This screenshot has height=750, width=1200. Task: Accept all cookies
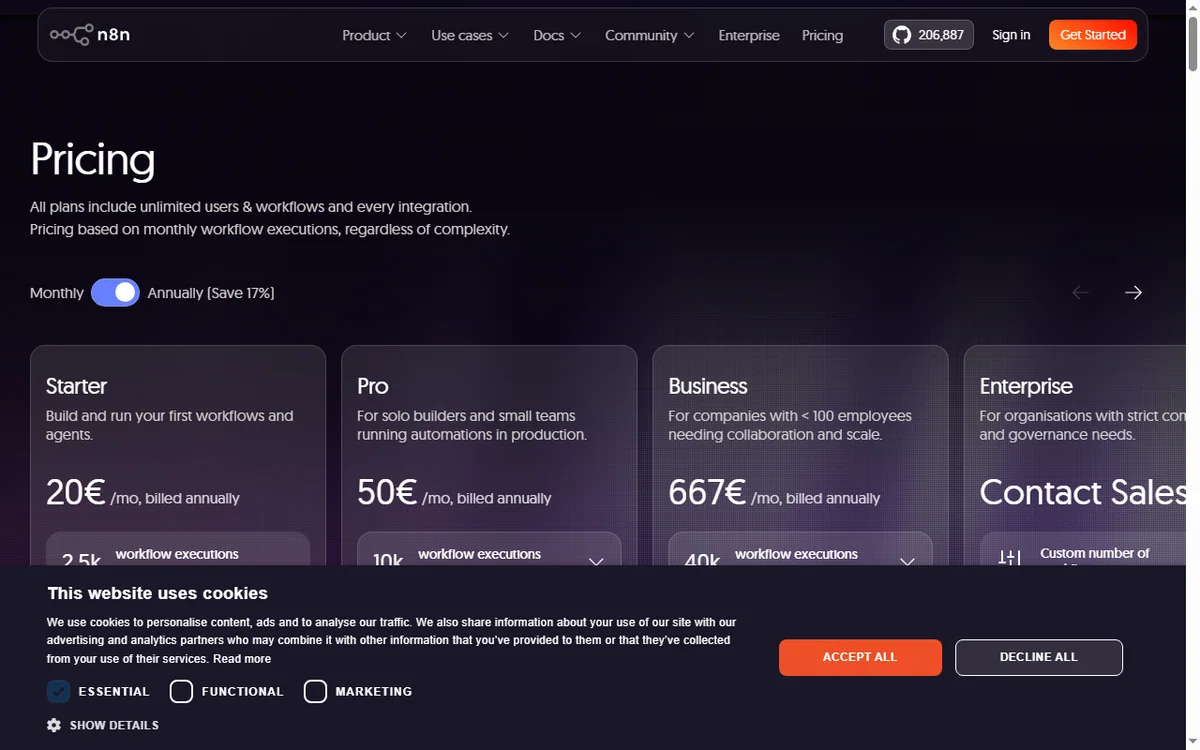click(x=860, y=657)
